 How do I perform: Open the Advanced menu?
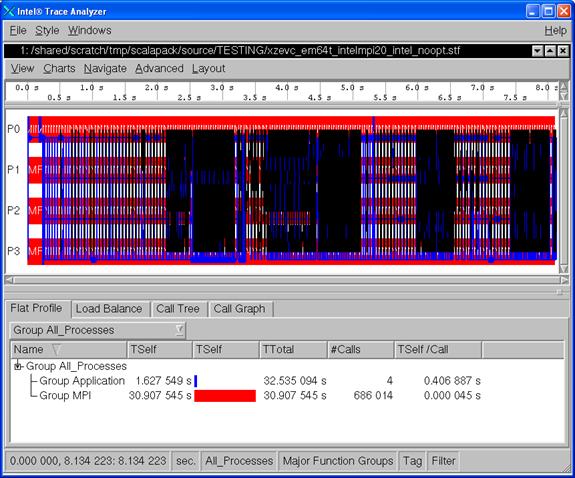(159, 69)
